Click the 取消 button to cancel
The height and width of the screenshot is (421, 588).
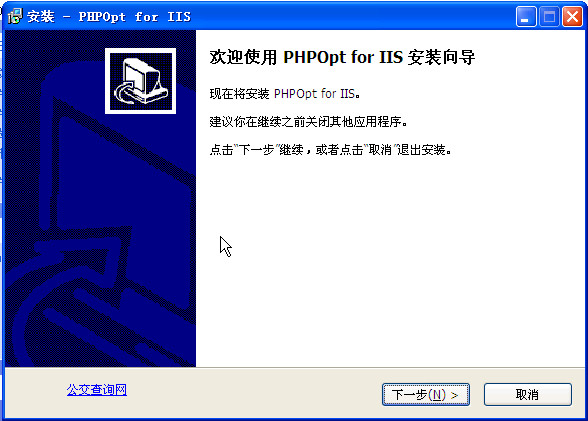528,394
